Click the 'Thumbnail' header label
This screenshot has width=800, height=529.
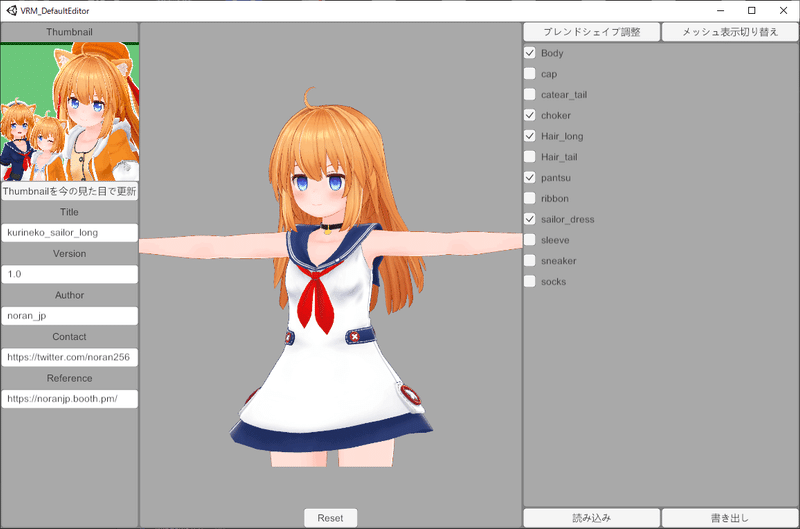coord(69,32)
